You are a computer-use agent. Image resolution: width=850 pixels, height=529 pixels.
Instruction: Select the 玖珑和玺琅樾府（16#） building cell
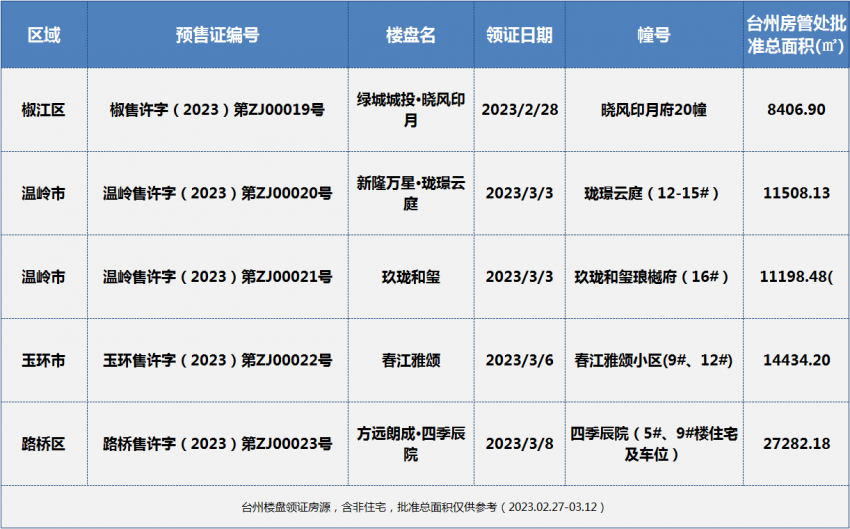(654, 276)
